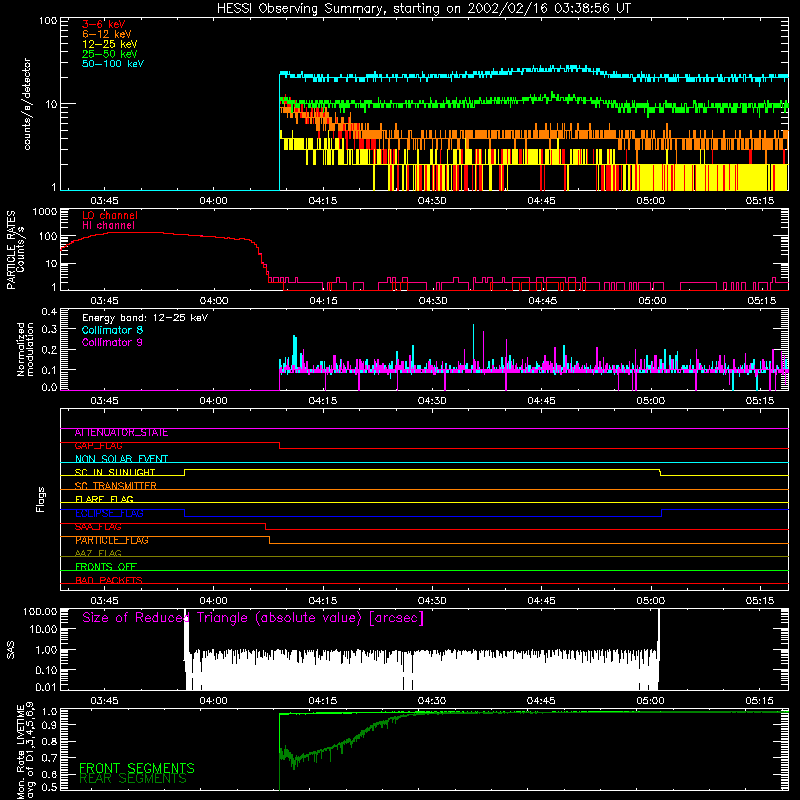Click the Energy band: 12-25 keV label
The height and width of the screenshot is (800, 800).
tap(145, 318)
